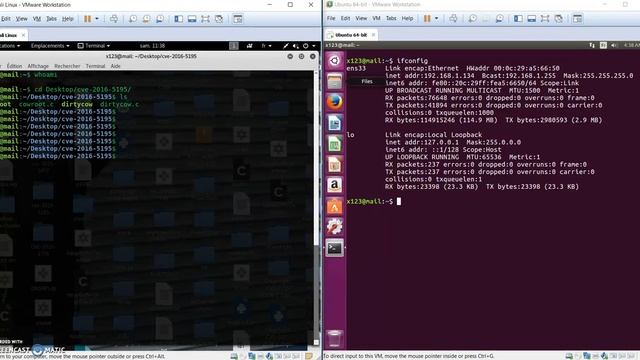Open Ubuntu Dash from the launcher
This screenshot has height=360, width=640.
(x=334, y=61)
